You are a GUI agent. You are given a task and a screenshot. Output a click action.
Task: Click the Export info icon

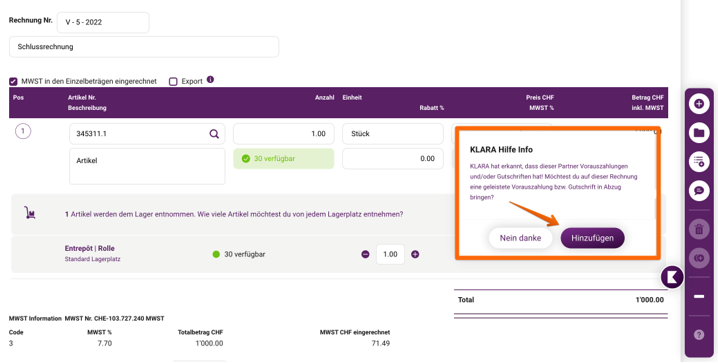point(210,79)
